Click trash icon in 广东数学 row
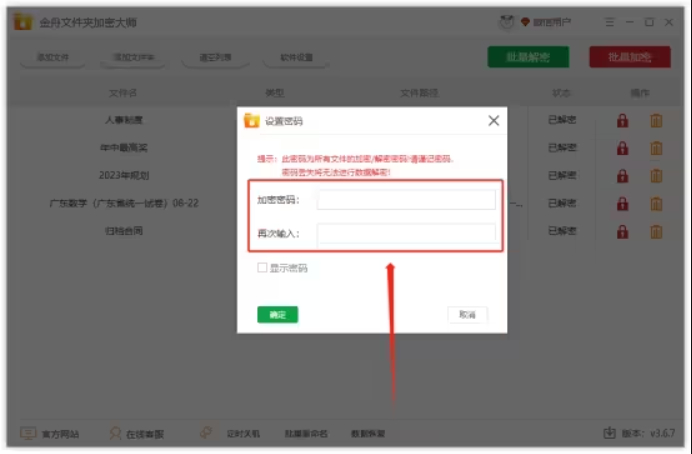Viewport: 692px width, 454px height. coord(656,204)
